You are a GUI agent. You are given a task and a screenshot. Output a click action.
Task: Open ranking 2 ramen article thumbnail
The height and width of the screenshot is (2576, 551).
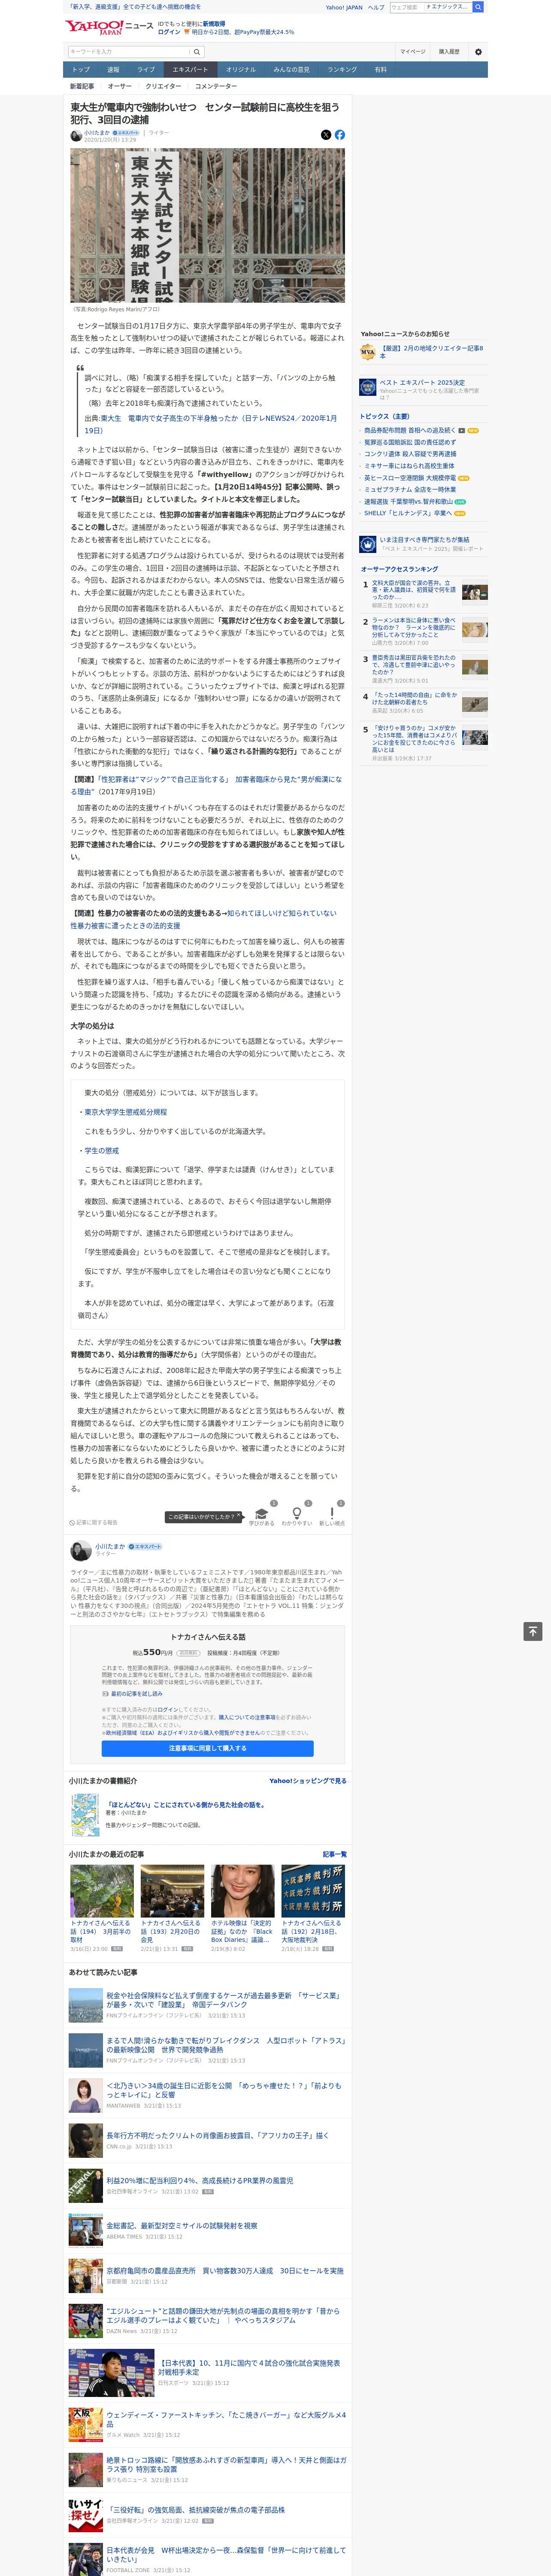[474, 629]
